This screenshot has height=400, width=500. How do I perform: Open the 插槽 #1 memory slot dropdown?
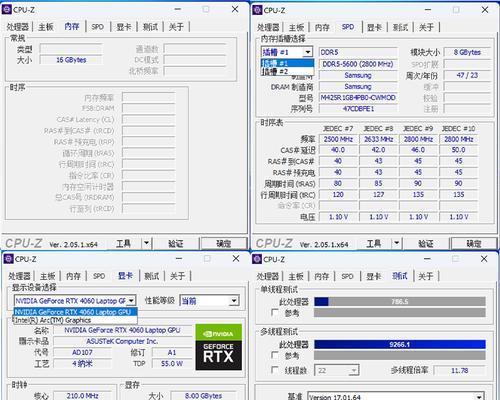(308, 52)
